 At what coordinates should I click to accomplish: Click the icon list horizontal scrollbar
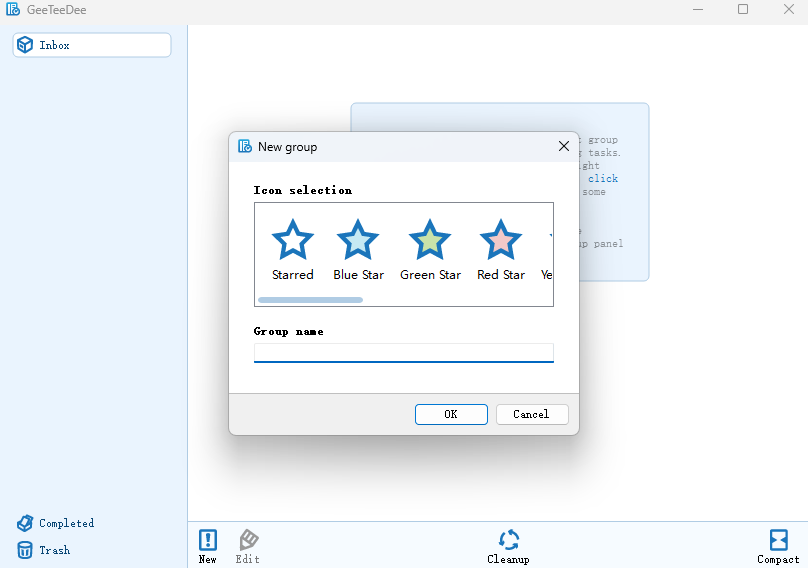click(x=310, y=300)
